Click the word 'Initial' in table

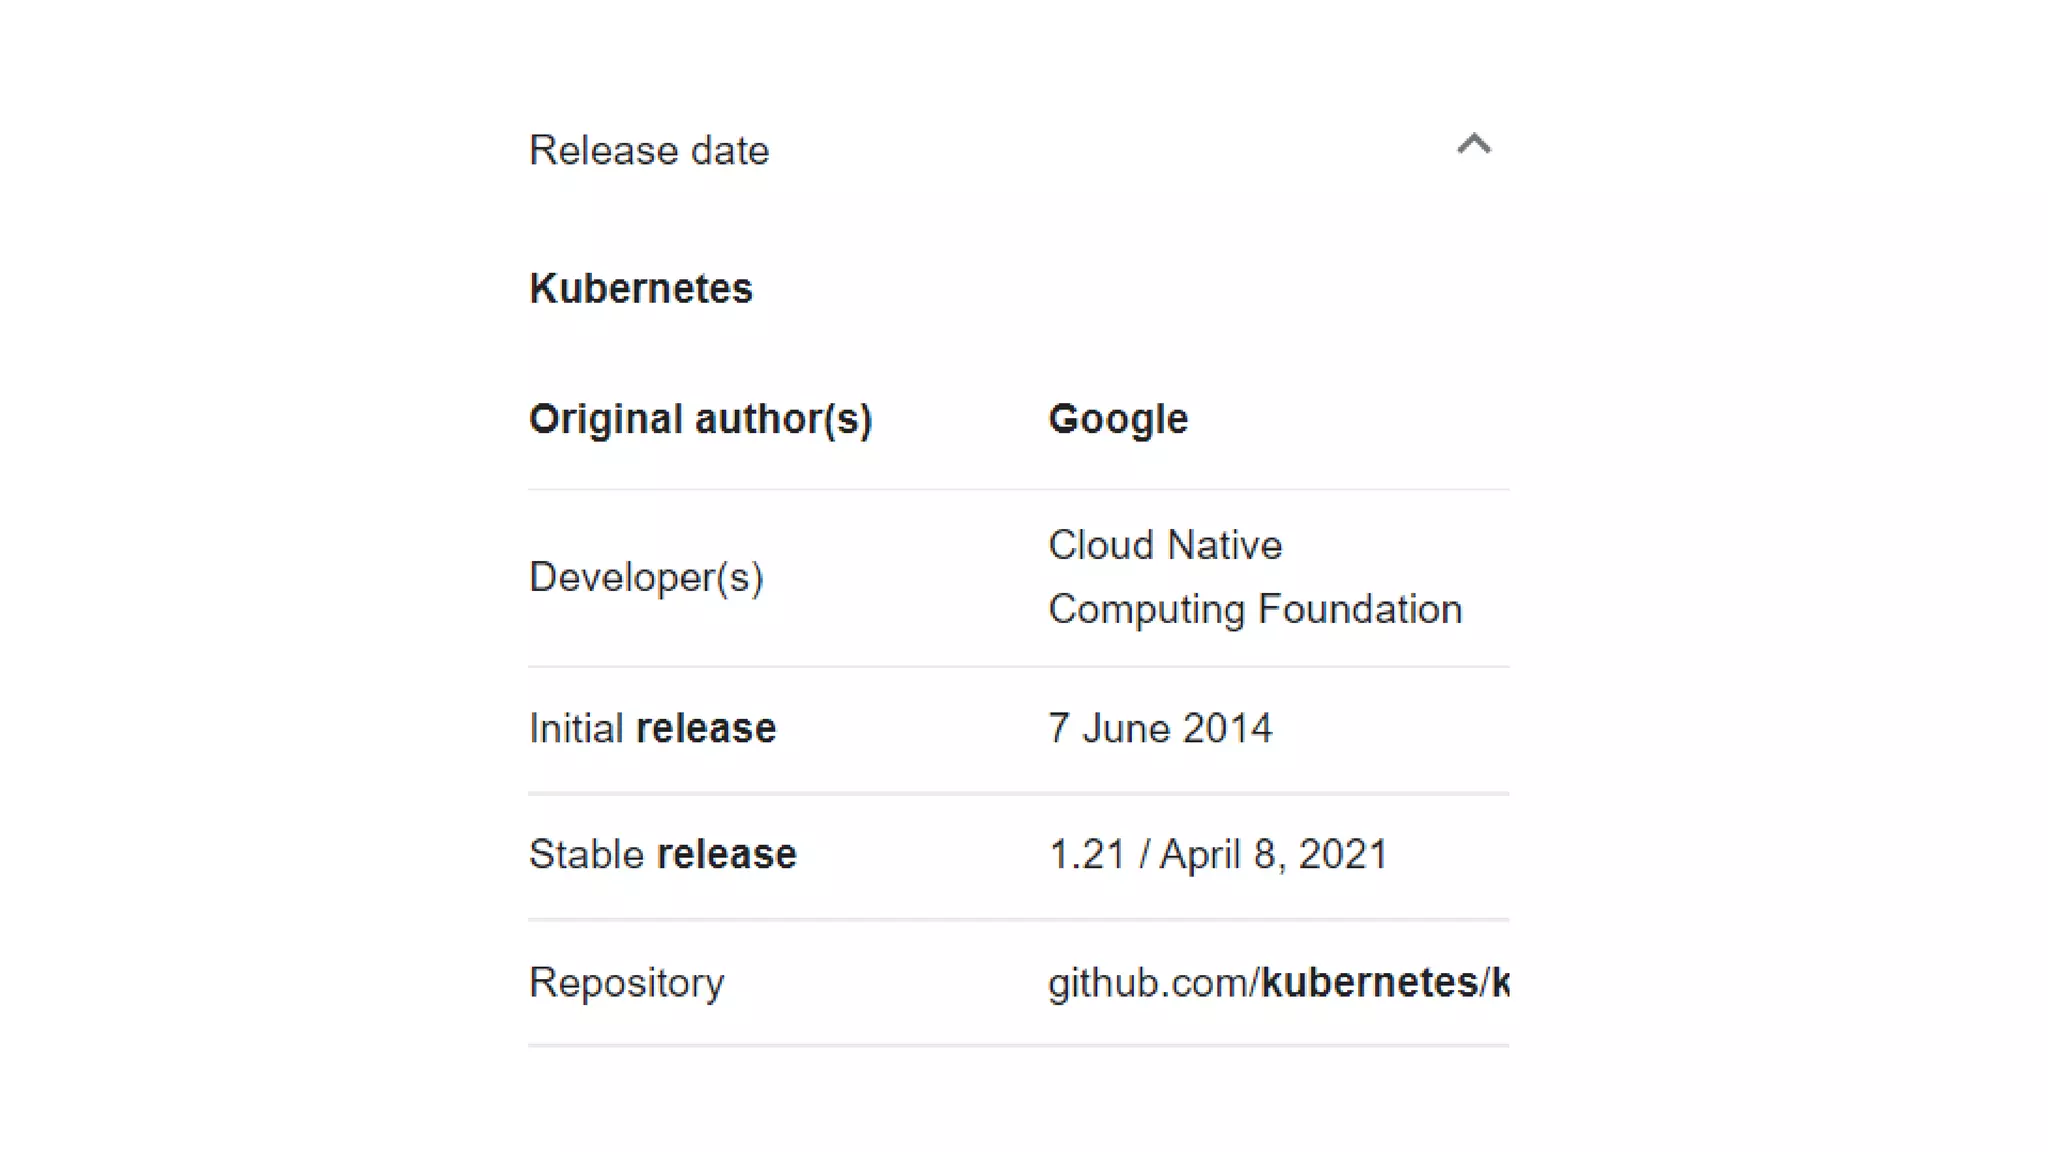point(576,728)
